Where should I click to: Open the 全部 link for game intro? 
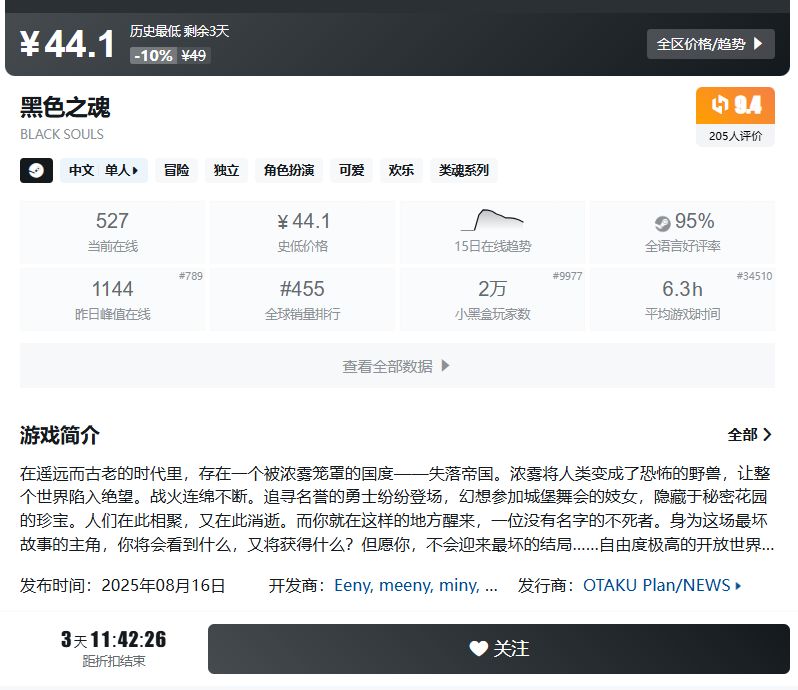(750, 435)
